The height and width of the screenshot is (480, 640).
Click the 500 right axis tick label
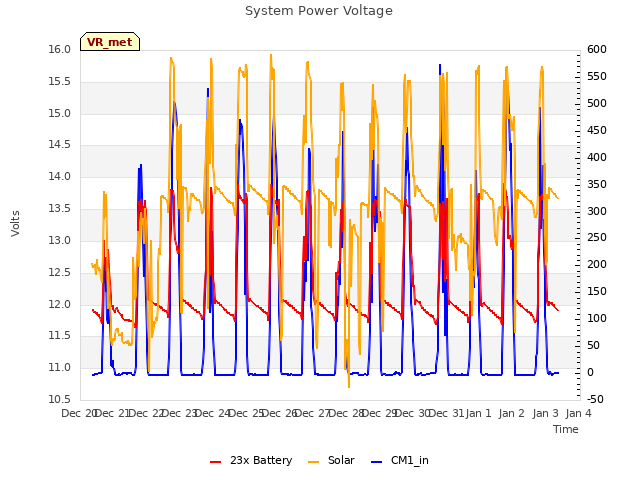pyautogui.click(x=597, y=104)
